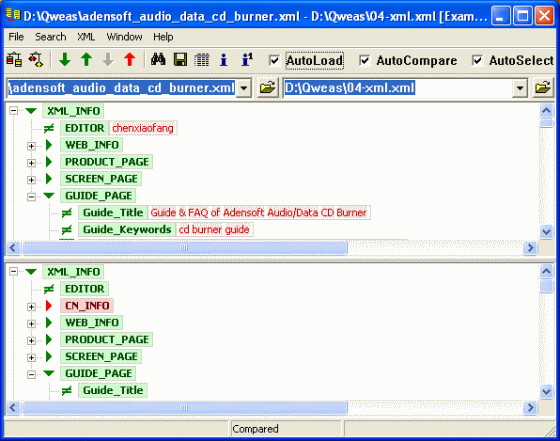Expand SCREEN_PAGE node in top pane
Screen dimensions: 560x441
pyautogui.click(x=31, y=180)
